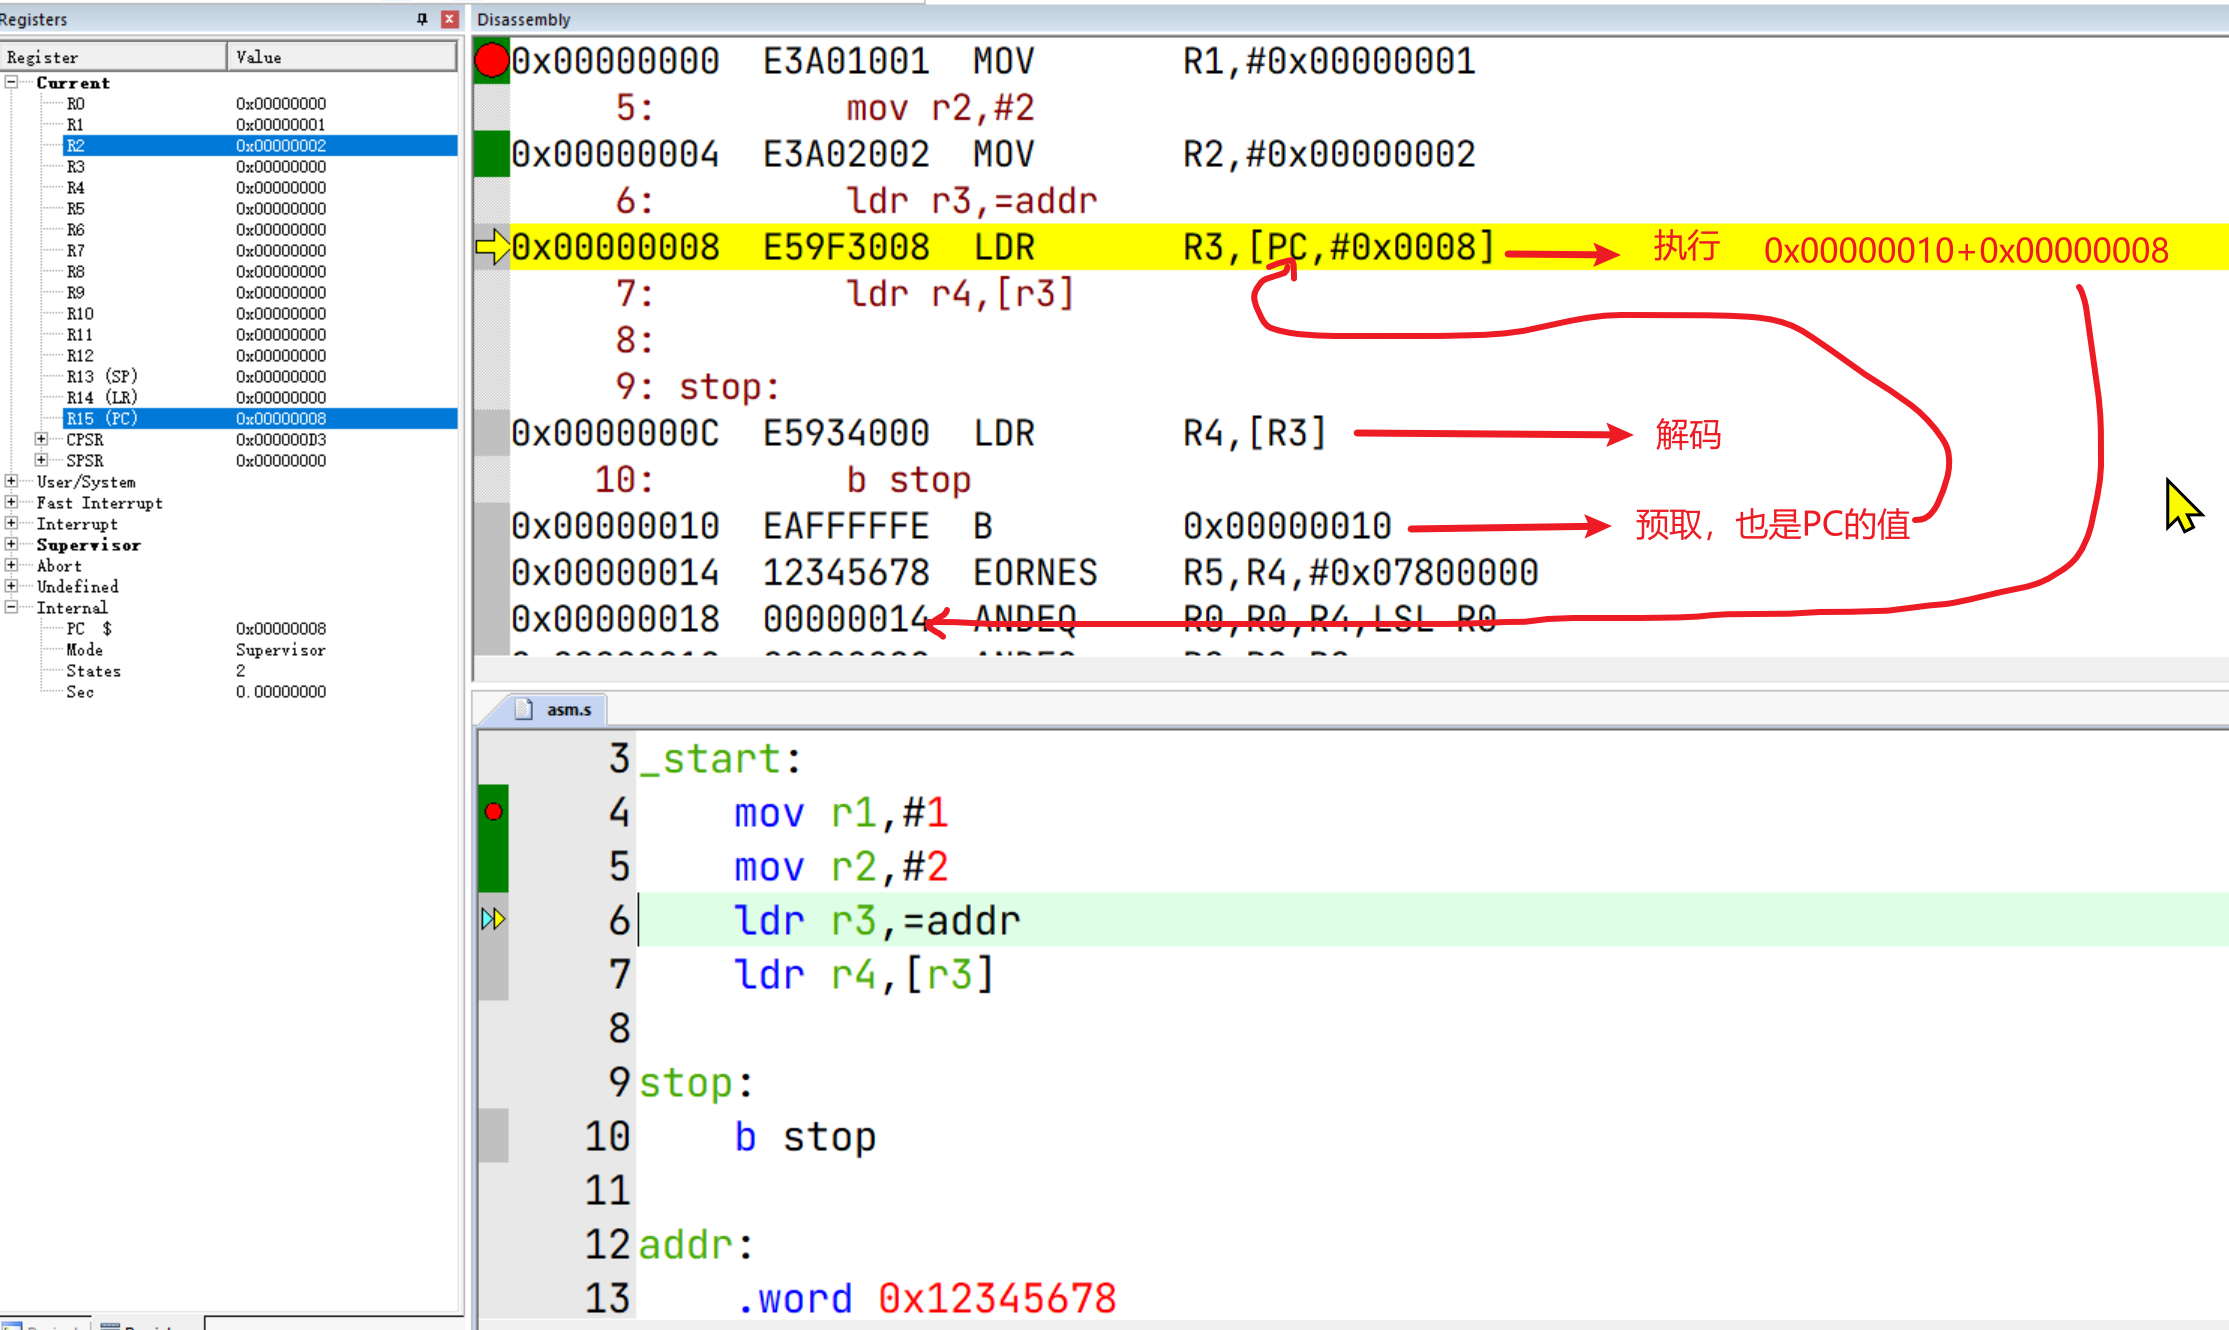Click the R1 value 0x00000001
The width and height of the screenshot is (2229, 1330).
281,124
